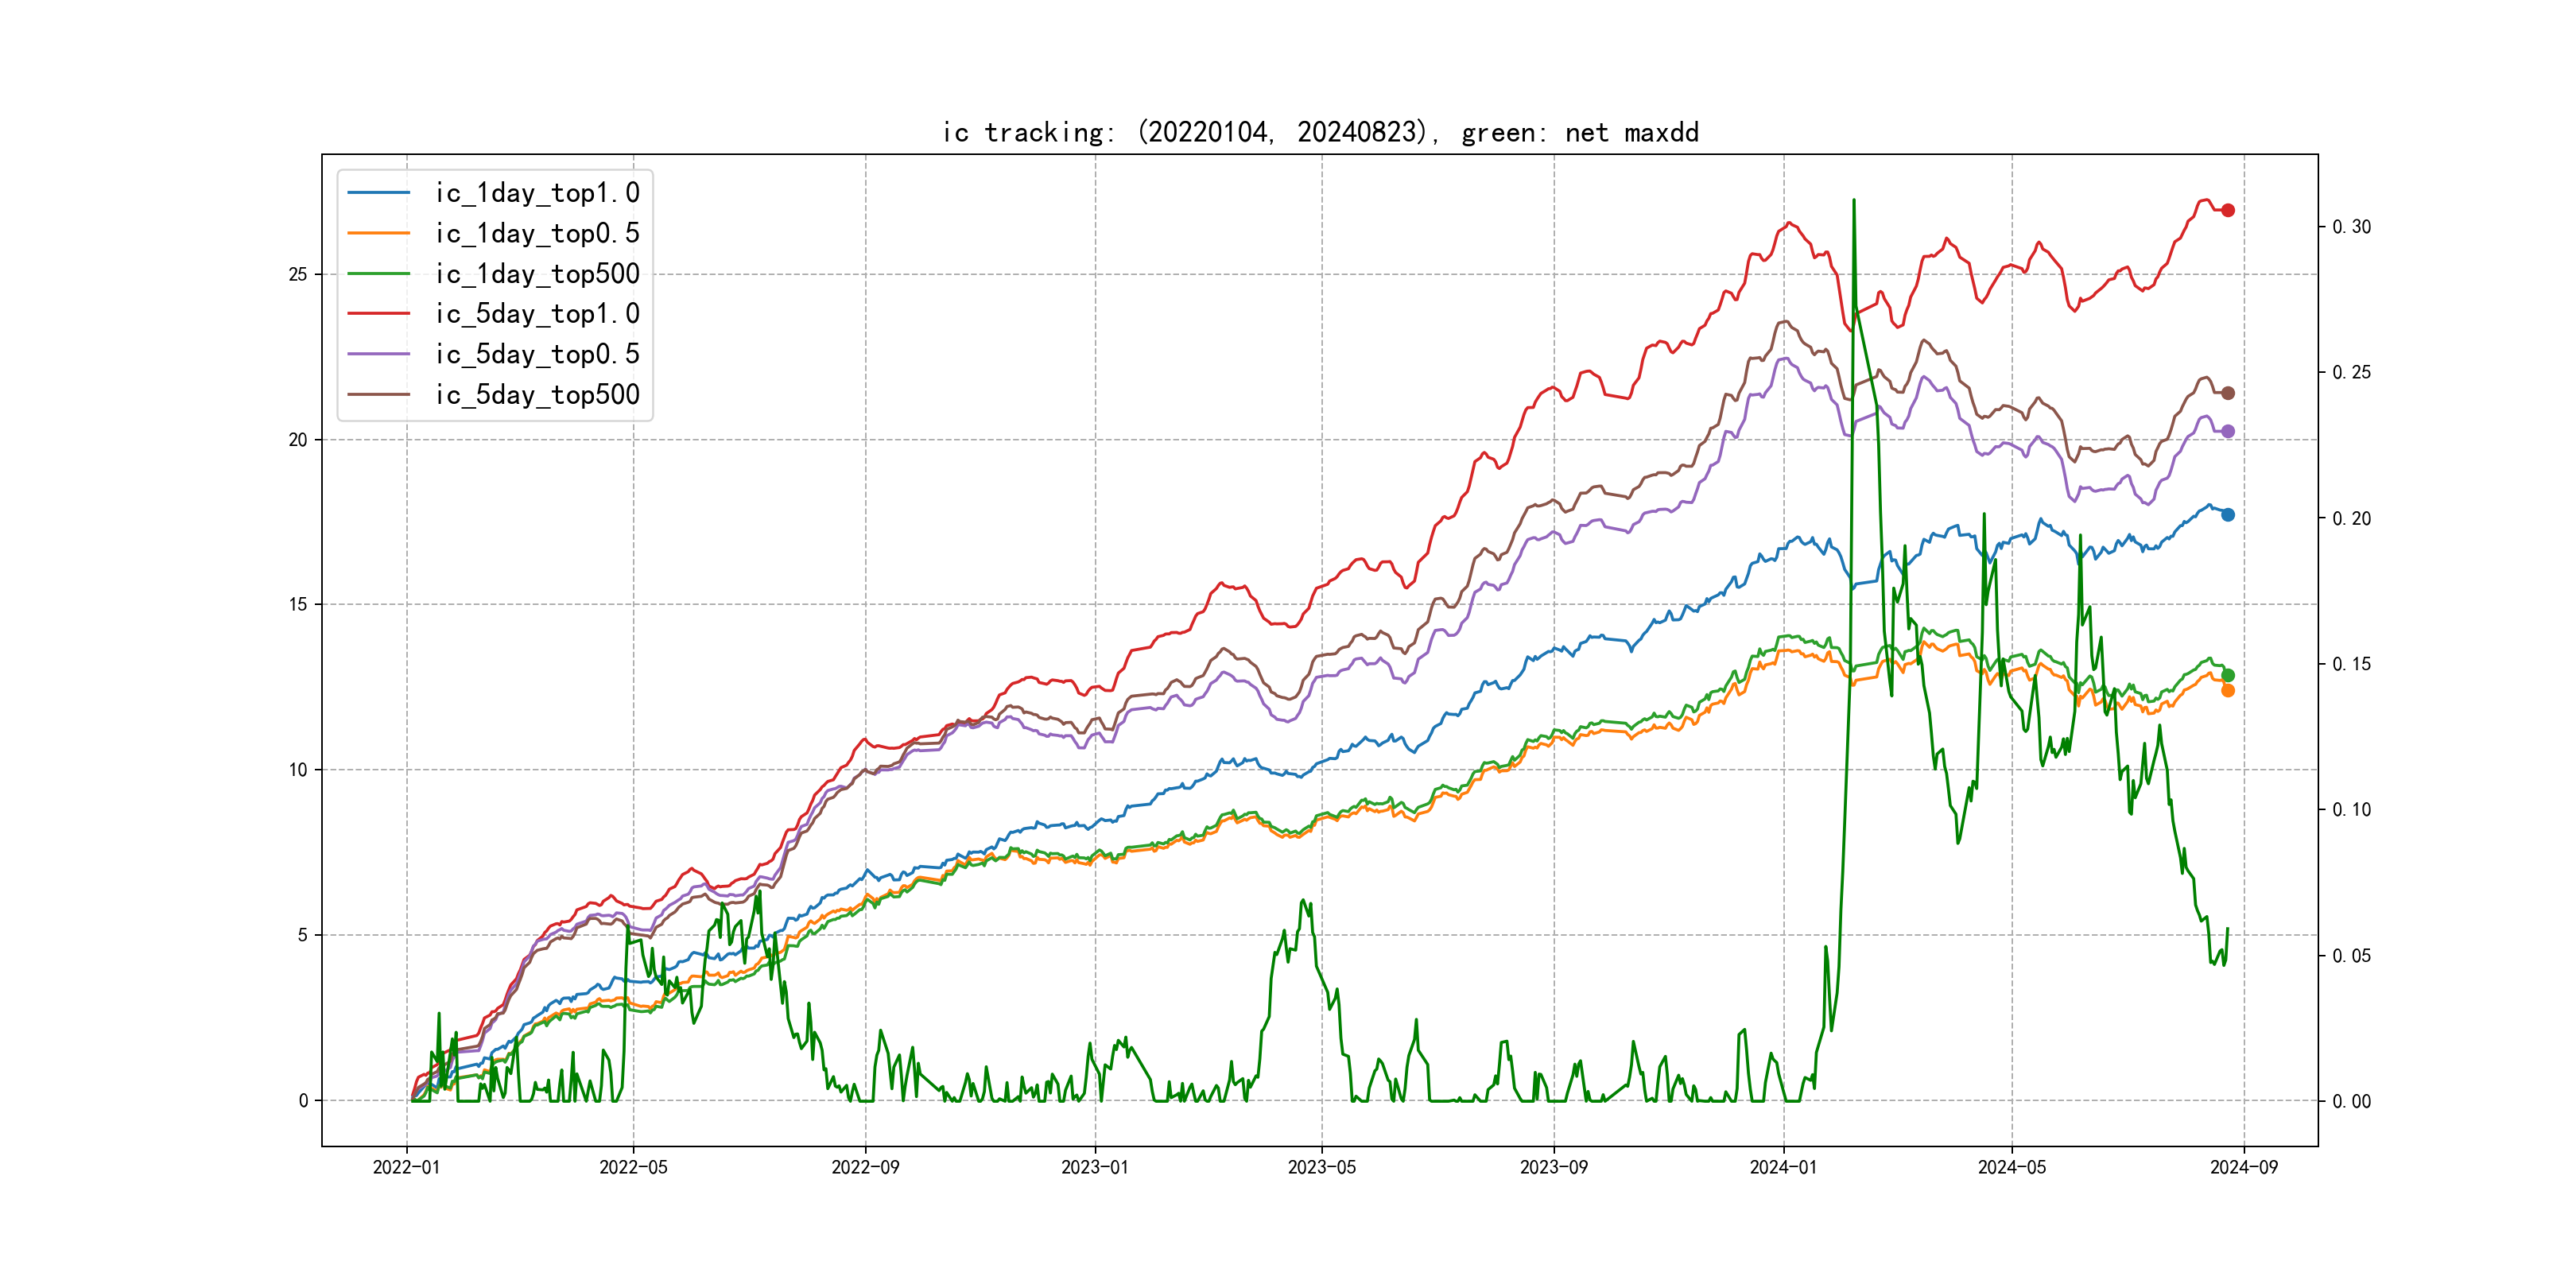The height and width of the screenshot is (1288, 2576).
Task: Click the blue endpoint marker dot
Action: (2227, 514)
